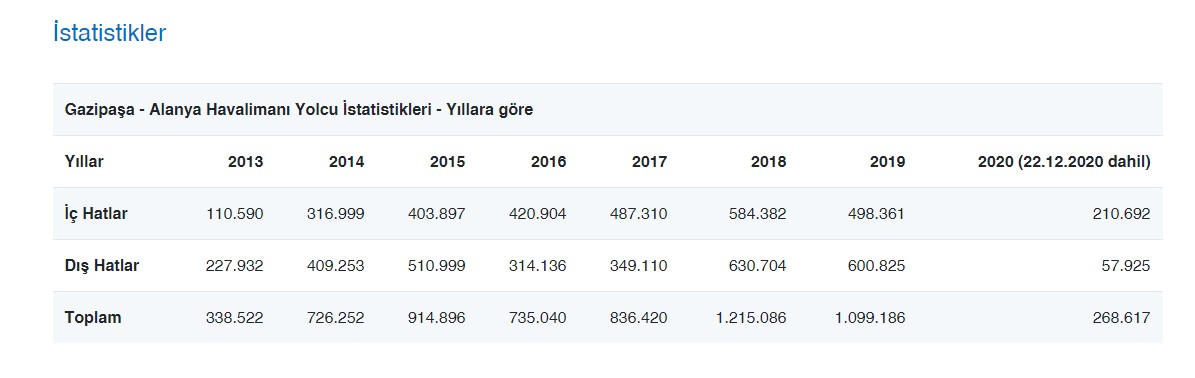Click the Yıllar column header

(84, 162)
